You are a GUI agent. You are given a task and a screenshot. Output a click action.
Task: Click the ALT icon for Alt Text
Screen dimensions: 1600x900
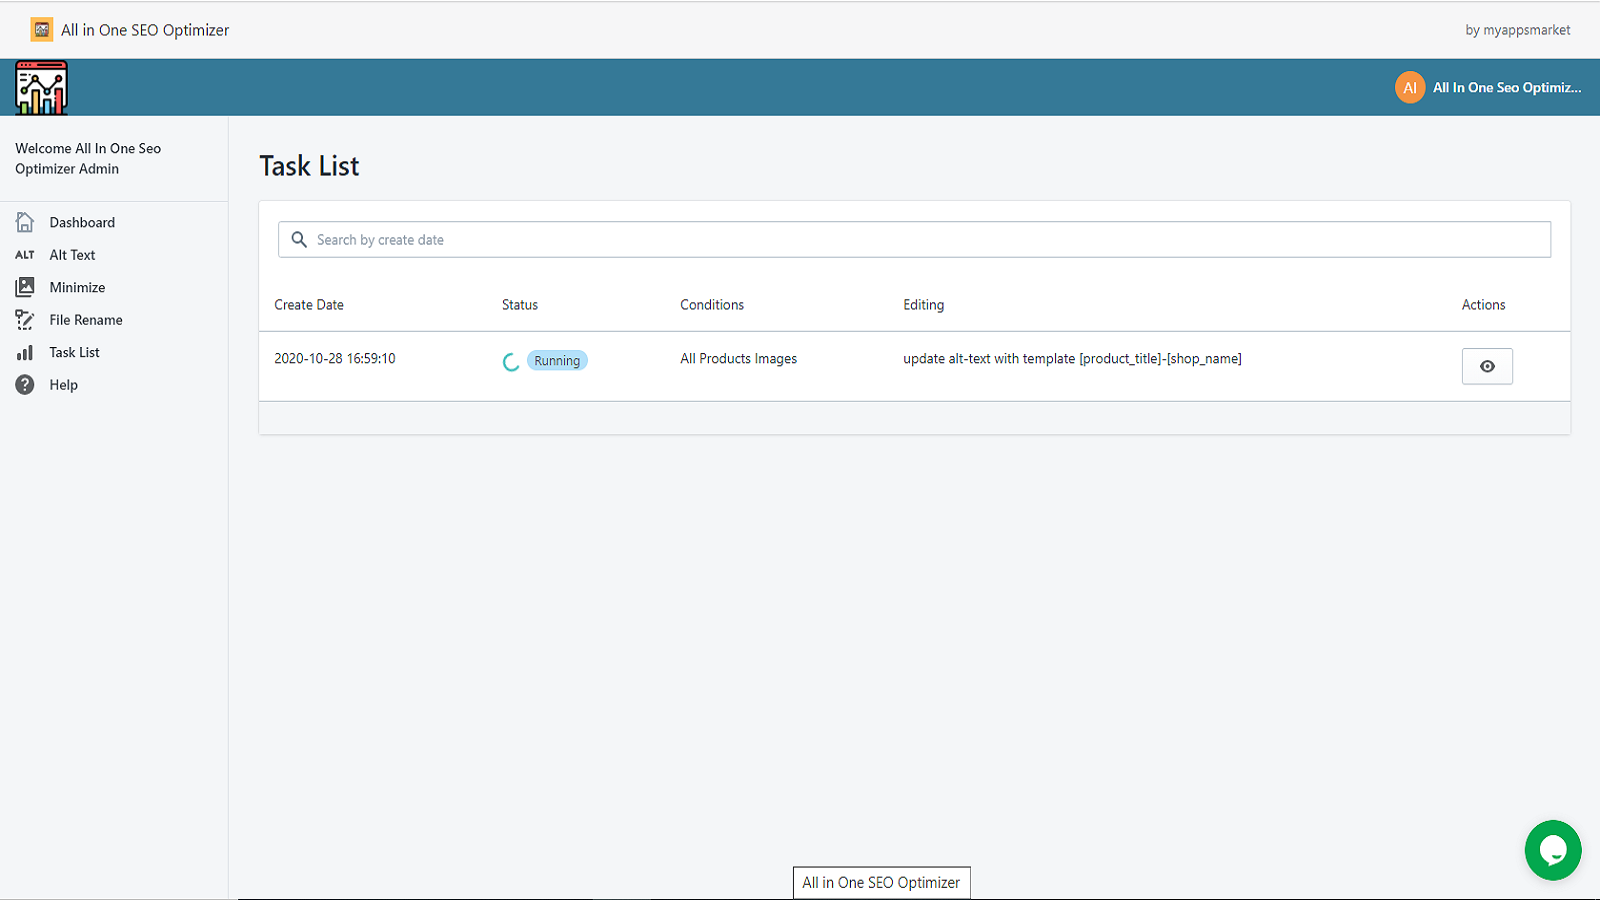point(25,255)
